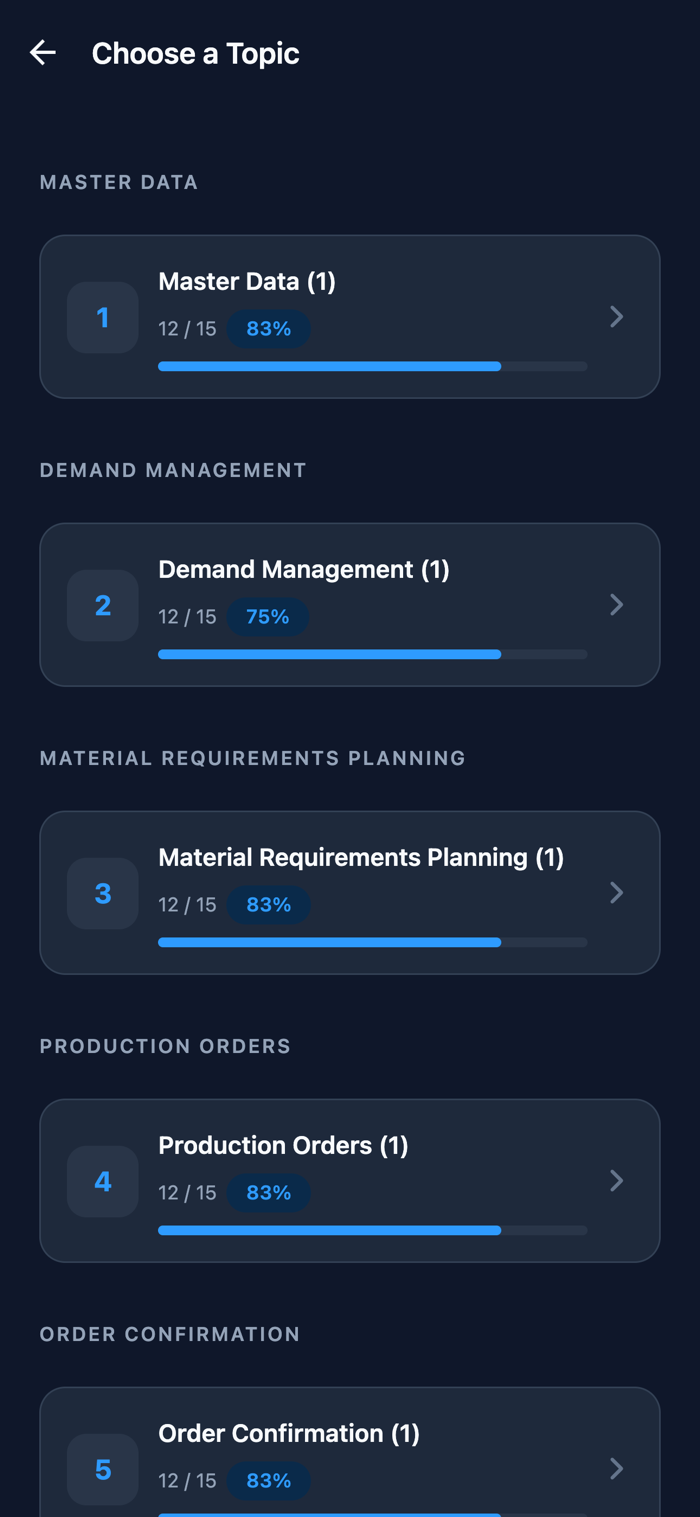Select the Demand Management (1) topic title

[304, 570]
